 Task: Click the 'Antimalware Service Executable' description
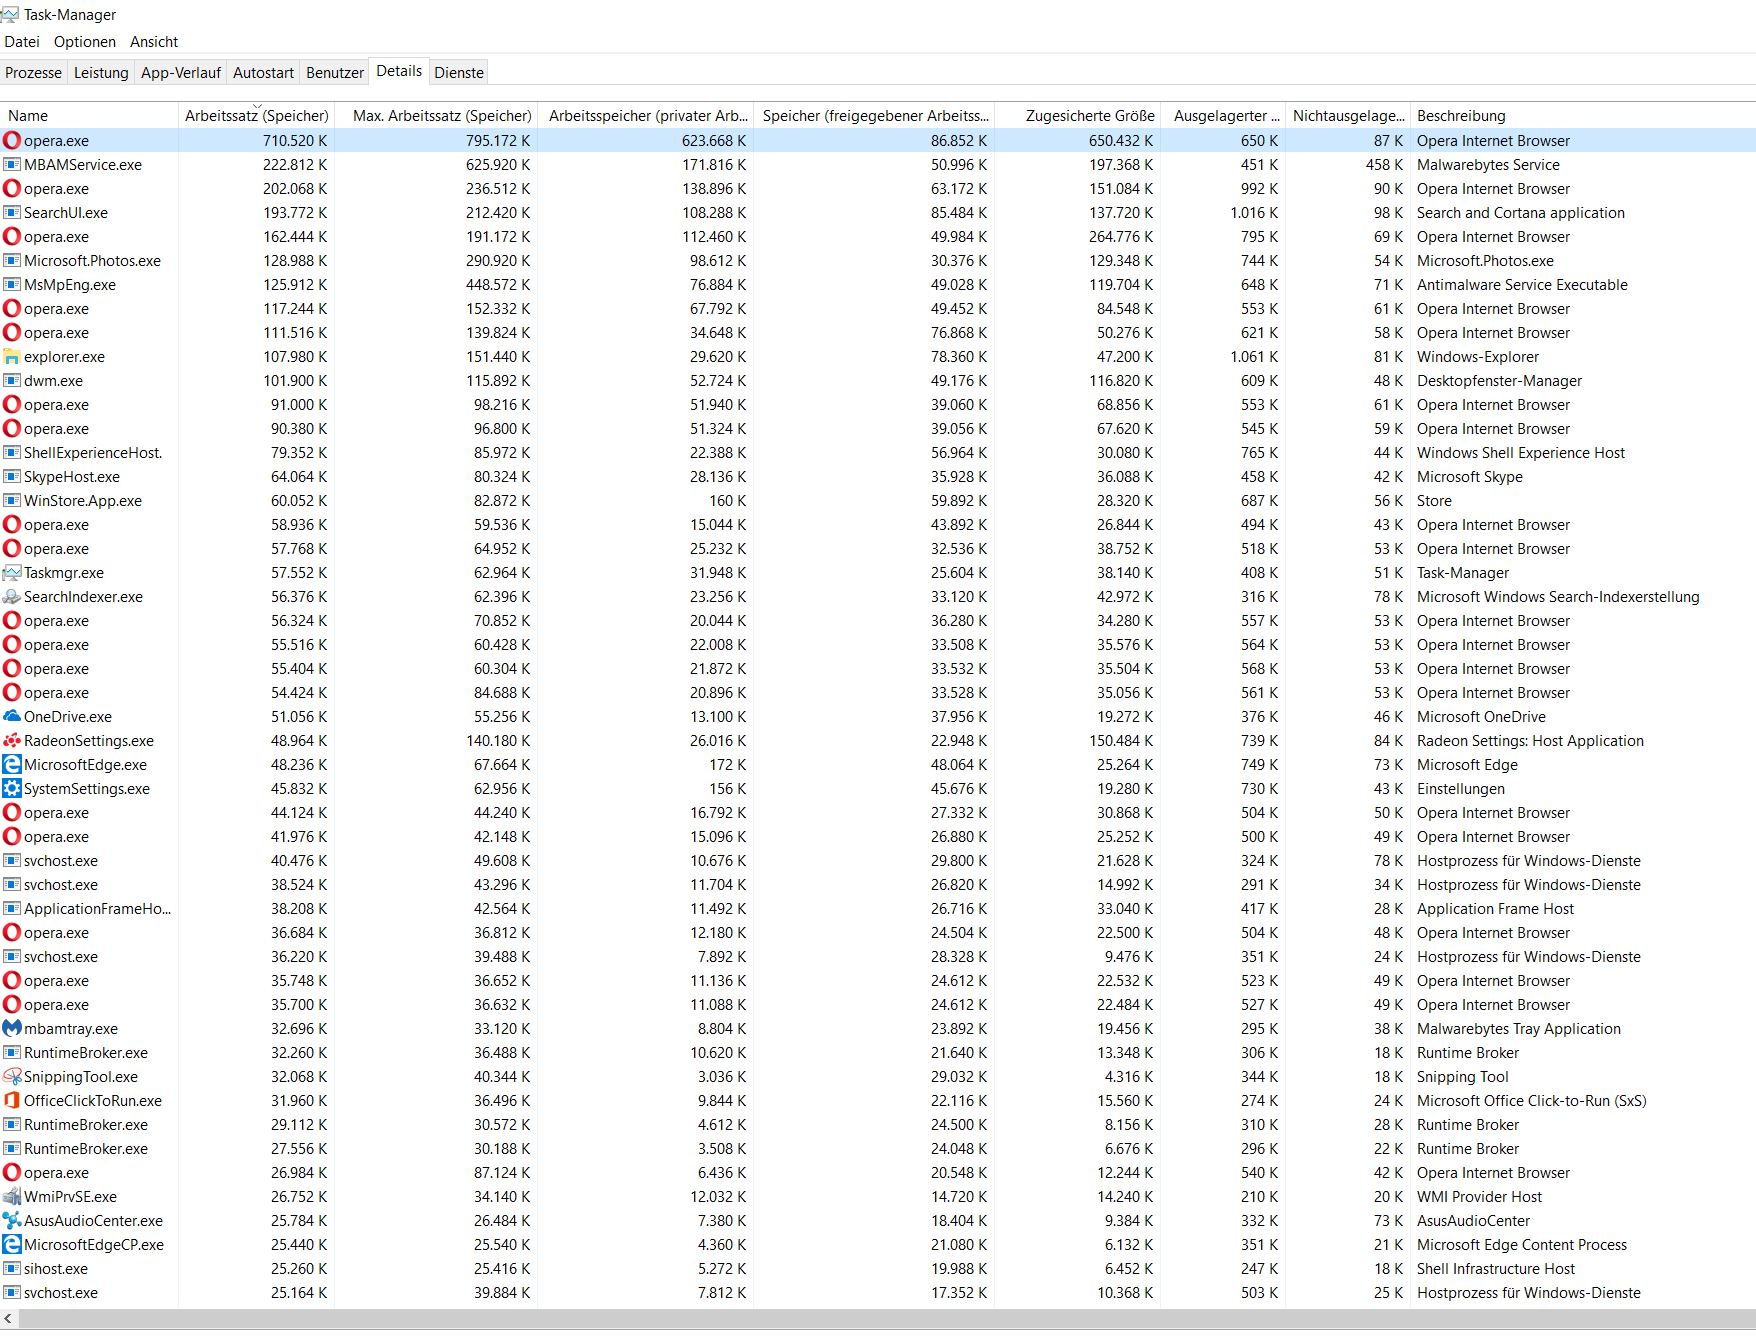coord(1522,285)
